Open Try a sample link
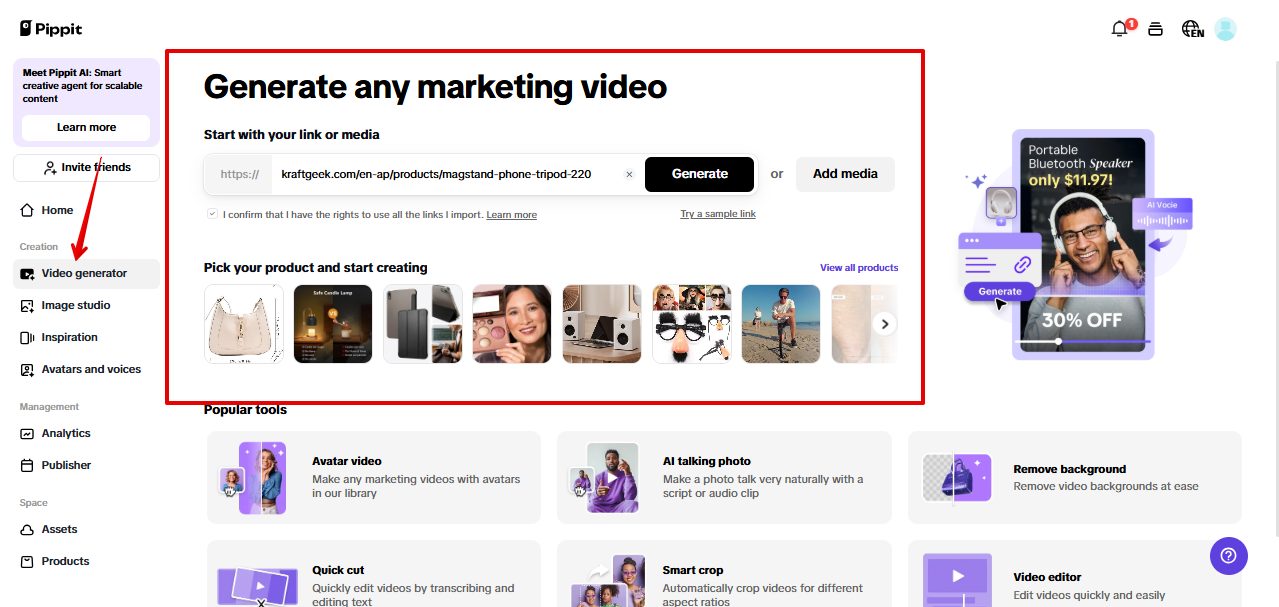1279x607 pixels. coord(718,214)
